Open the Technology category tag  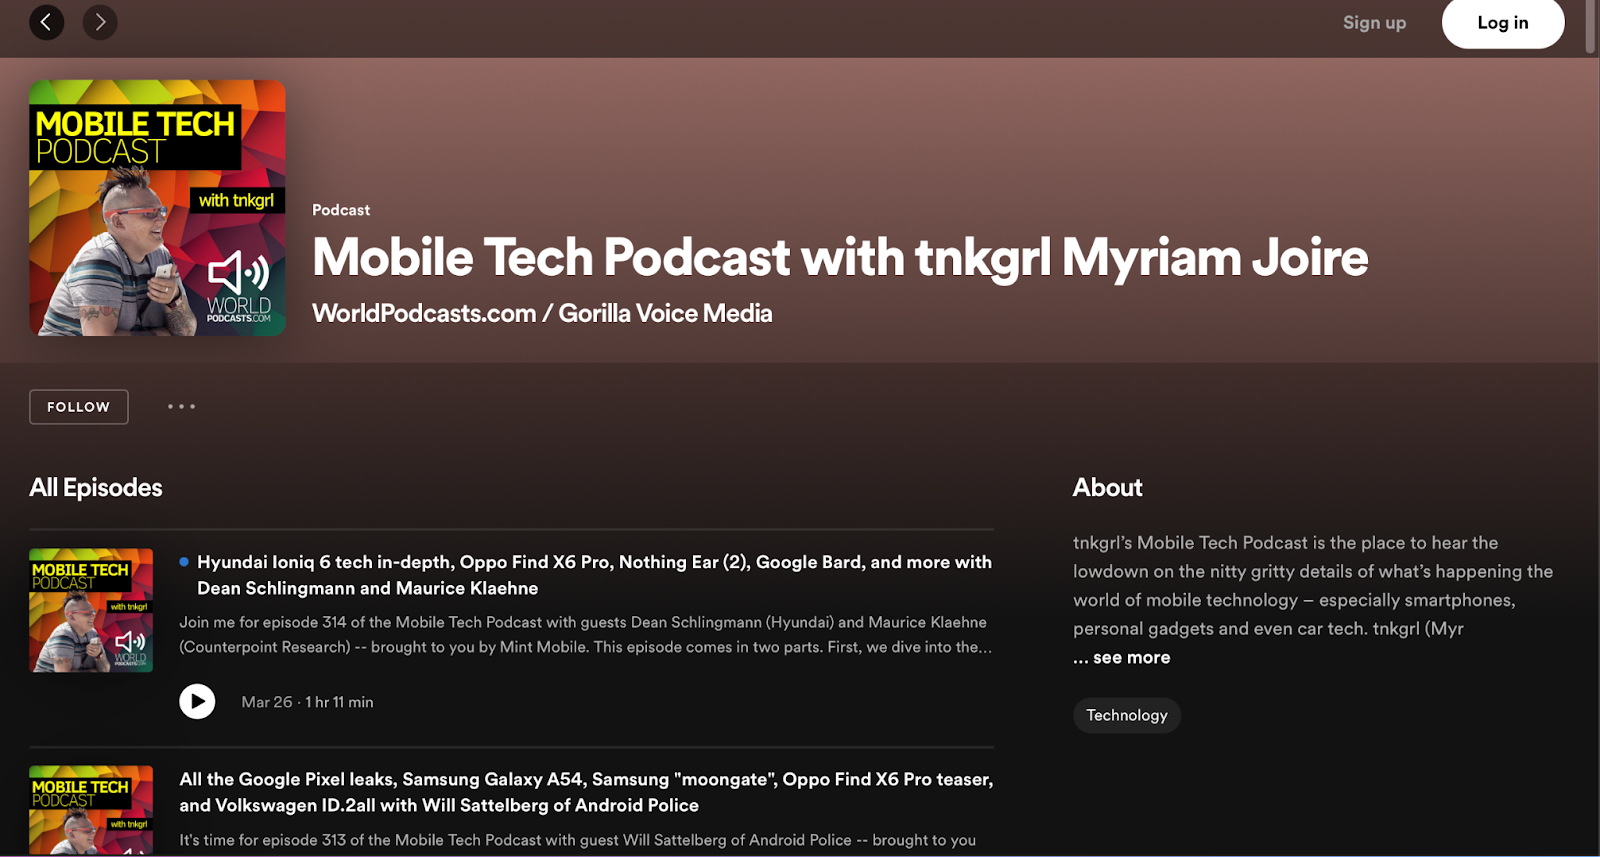(1127, 715)
